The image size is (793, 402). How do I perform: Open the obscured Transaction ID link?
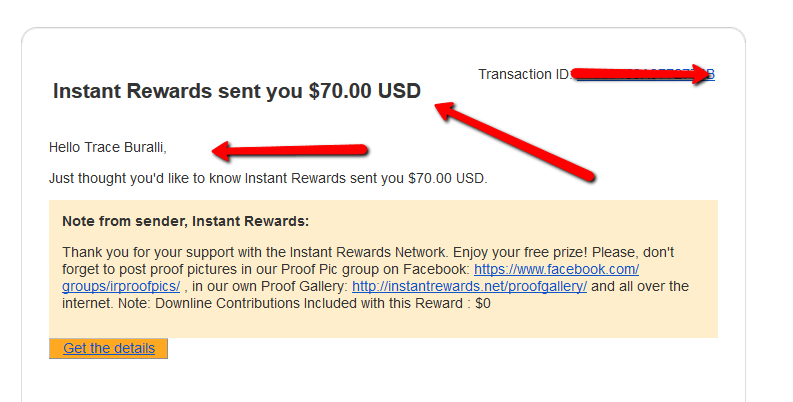[645, 74]
